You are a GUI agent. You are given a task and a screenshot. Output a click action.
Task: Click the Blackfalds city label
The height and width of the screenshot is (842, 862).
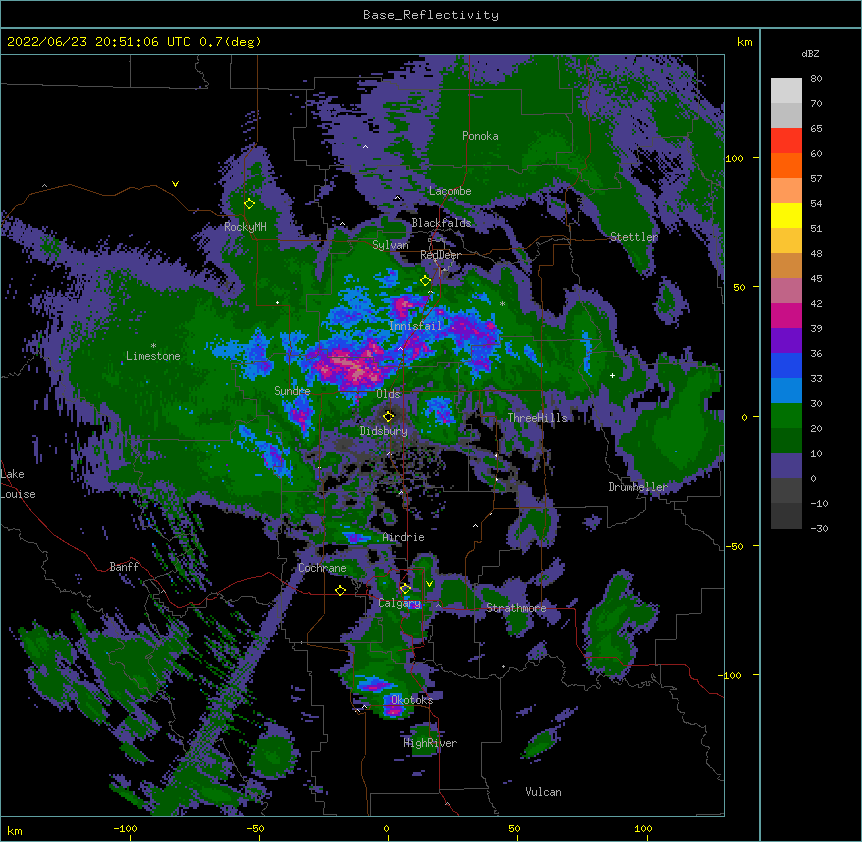(441, 223)
